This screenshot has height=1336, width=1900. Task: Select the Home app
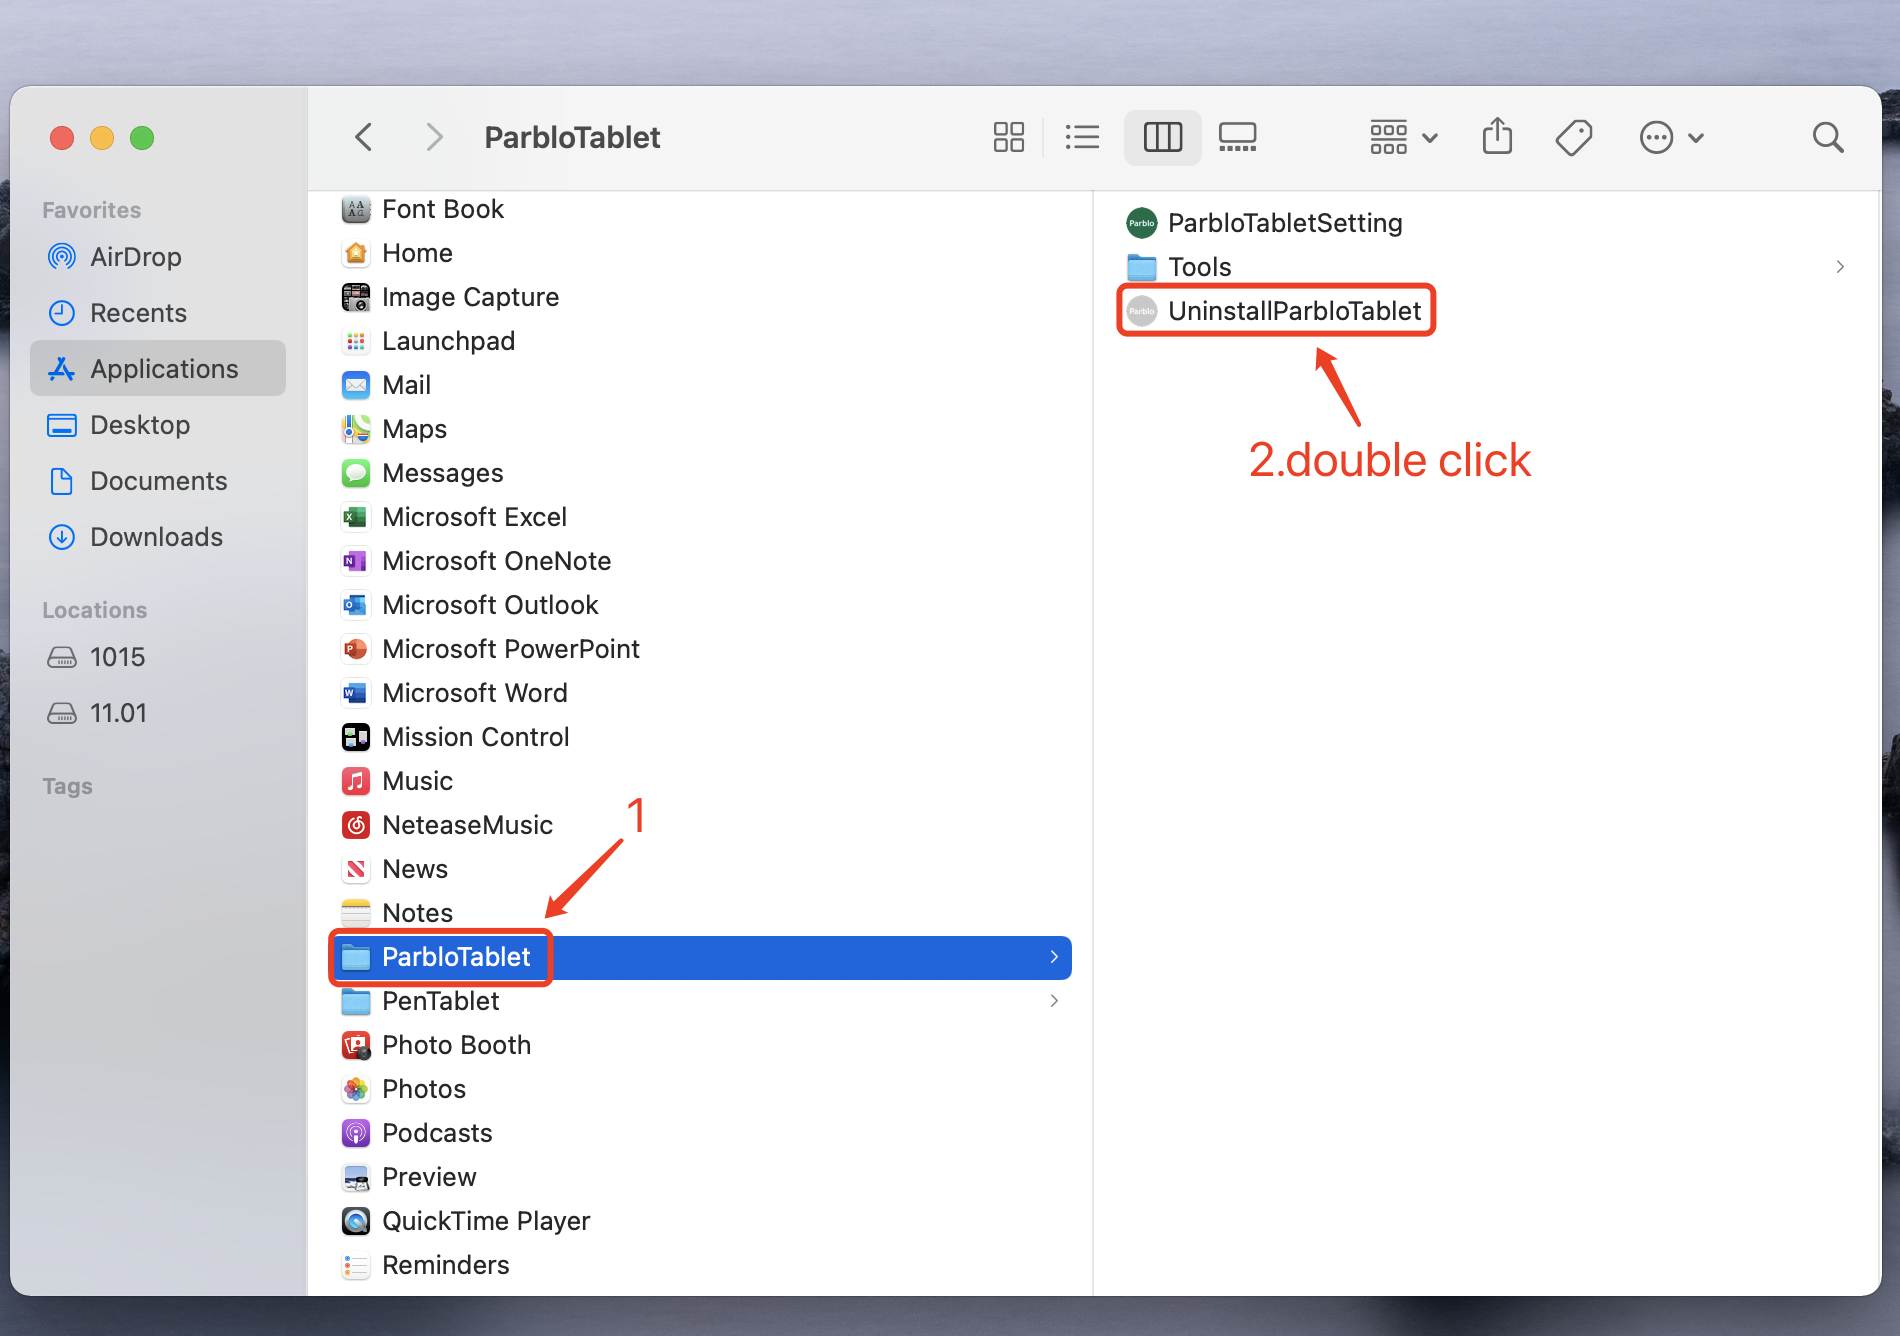(x=701, y=253)
